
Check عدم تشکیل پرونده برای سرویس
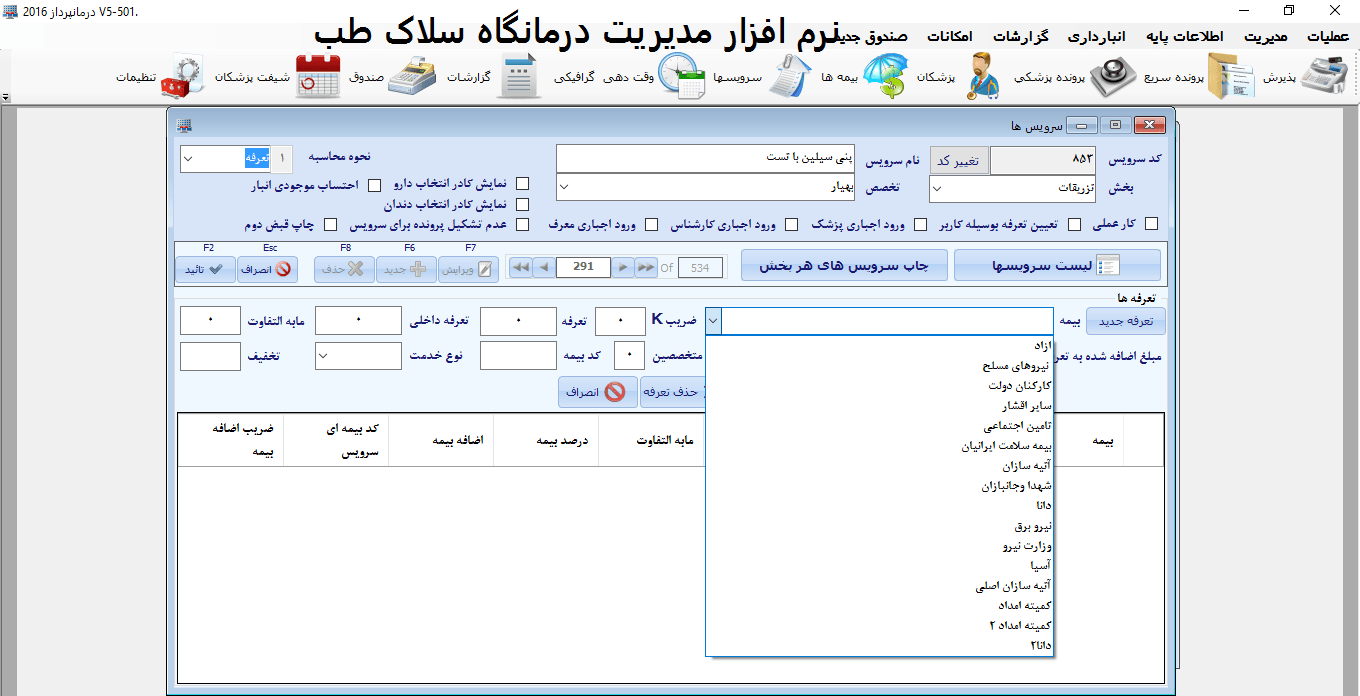521,224
